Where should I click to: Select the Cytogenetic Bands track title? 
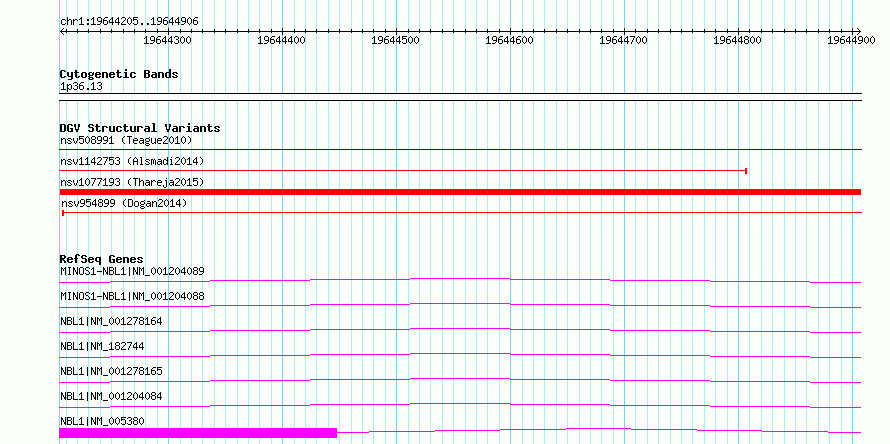[119, 74]
